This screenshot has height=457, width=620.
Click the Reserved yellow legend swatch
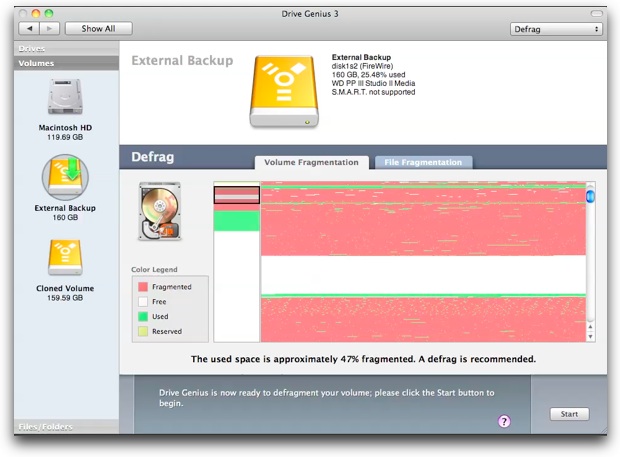coord(143,331)
